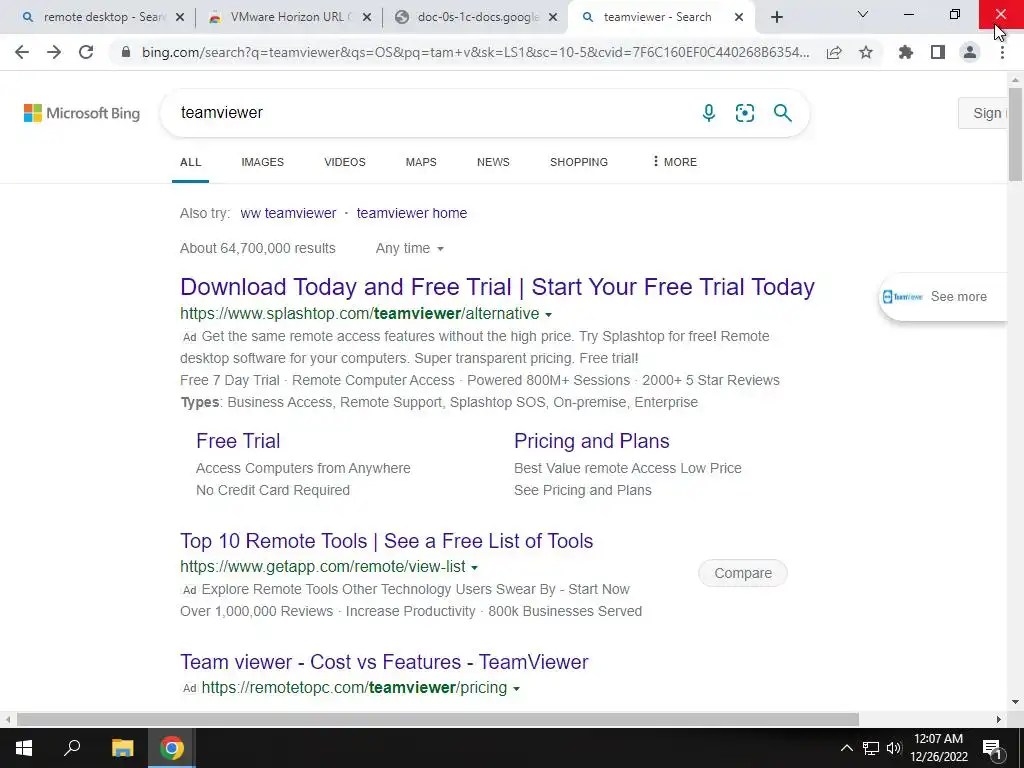Viewport: 1024px width, 768px height.
Task: Open a new tab with the plus button
Action: 776,17
